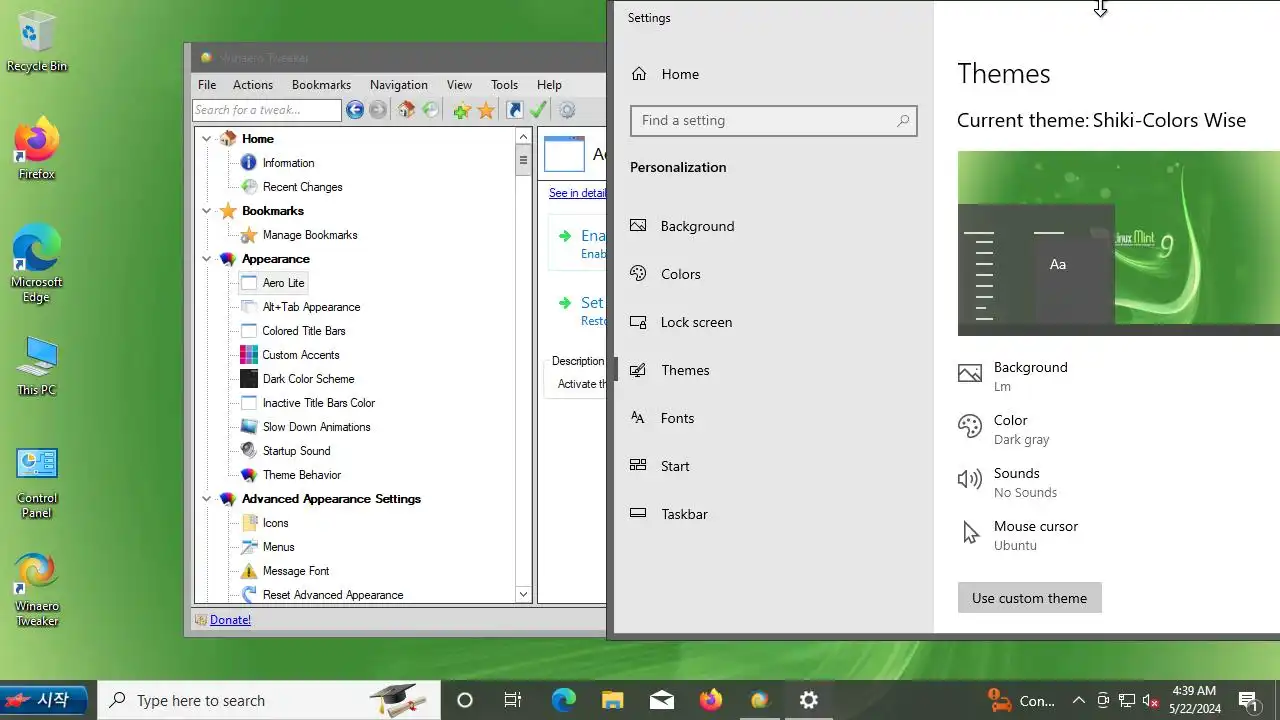Select Dark Color Scheme in the tree
This screenshot has height=720, width=1280.
pyautogui.click(x=308, y=379)
